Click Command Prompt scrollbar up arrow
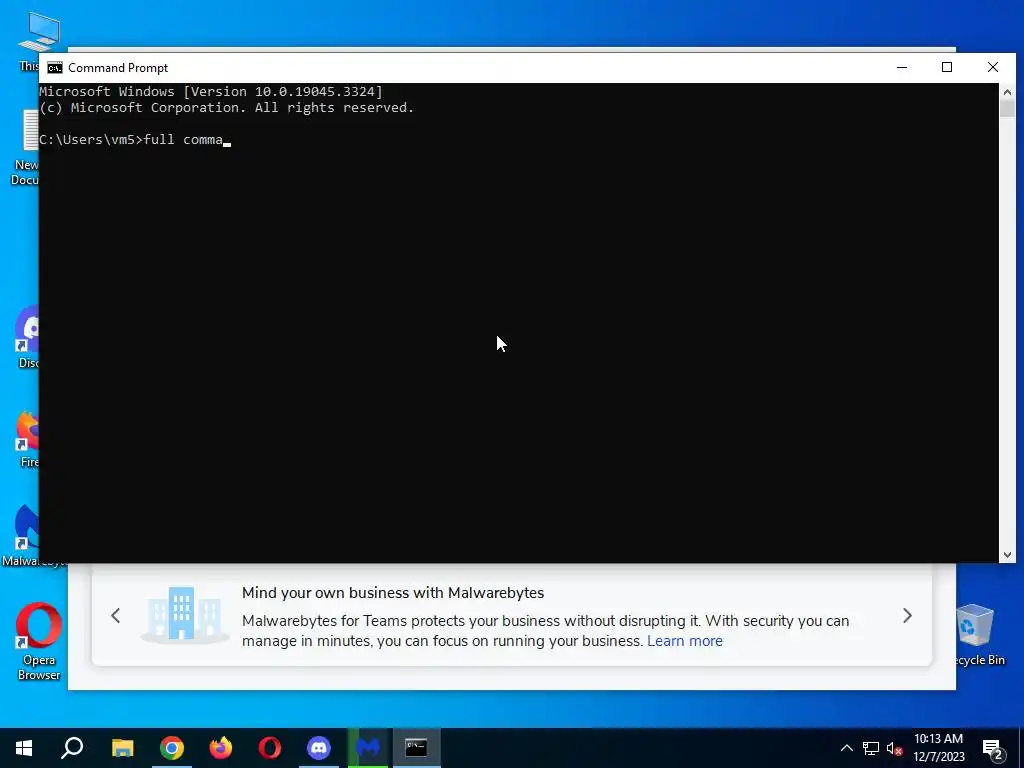The width and height of the screenshot is (1024, 768). 1007,92
